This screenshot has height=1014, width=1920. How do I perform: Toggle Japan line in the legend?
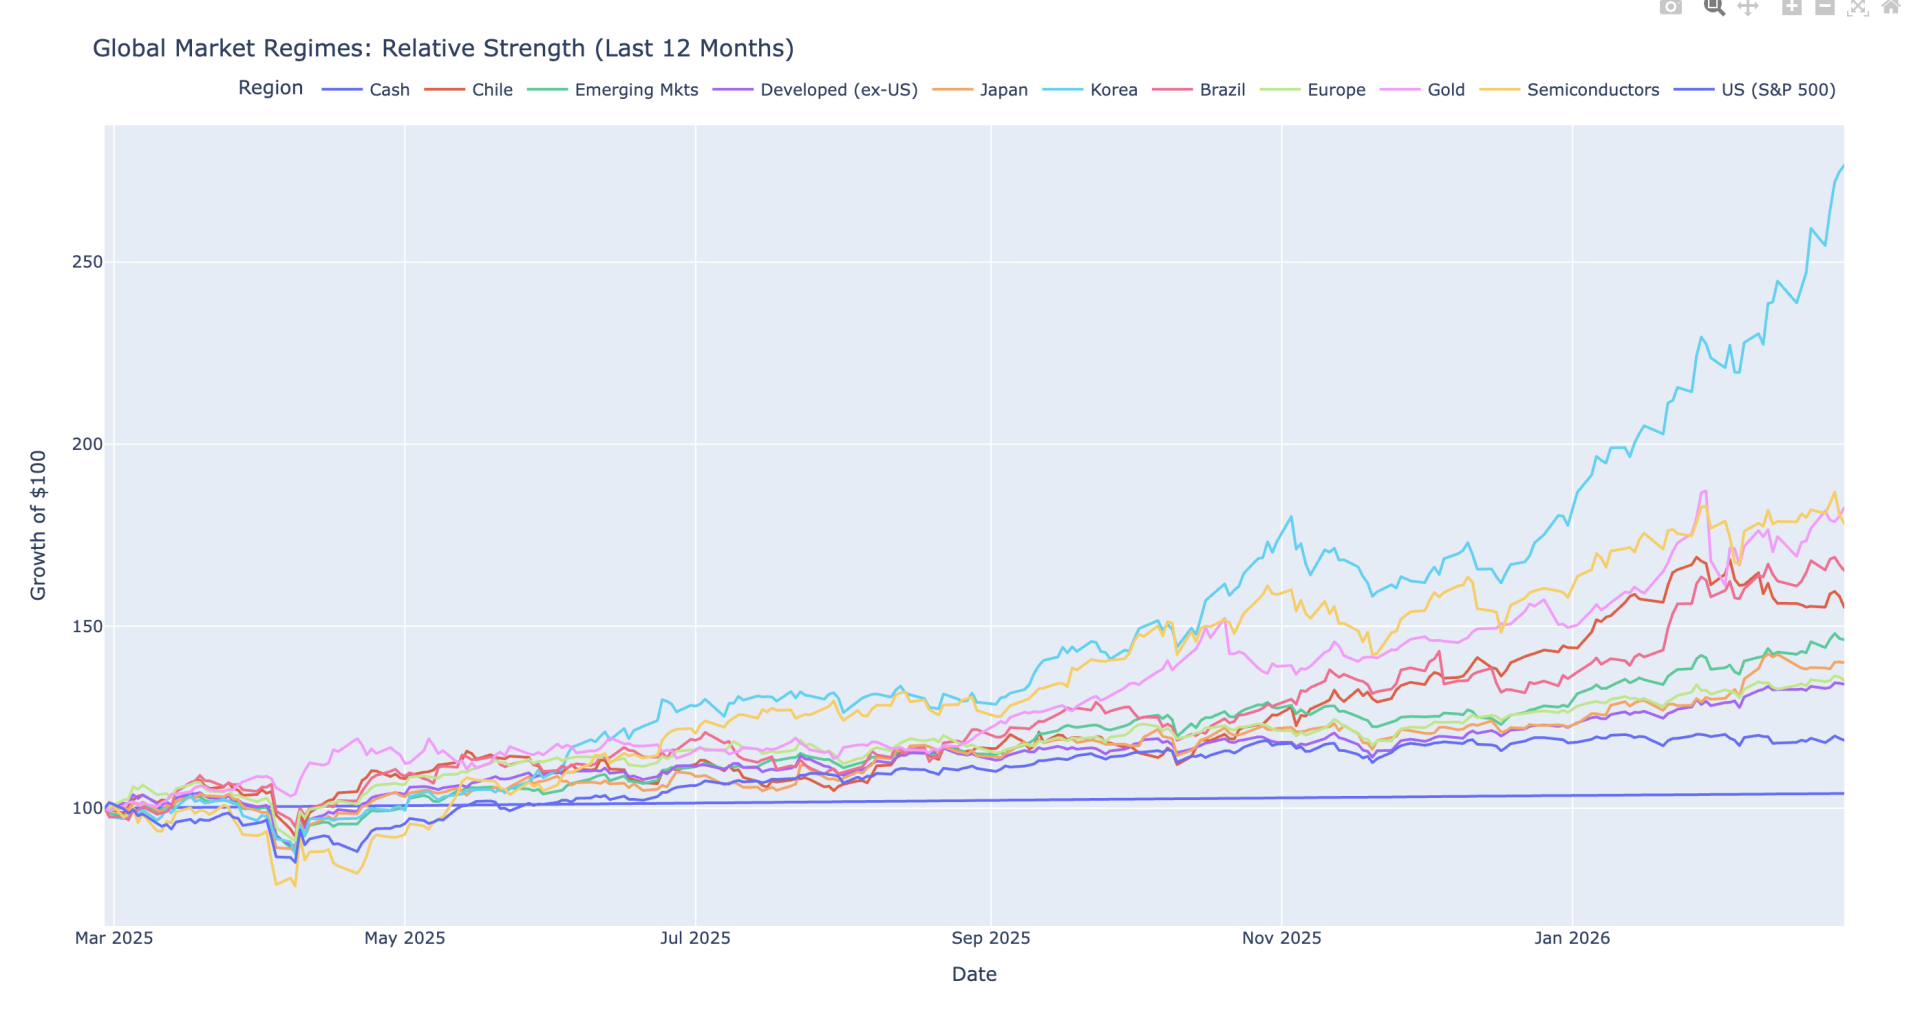coord(1003,90)
